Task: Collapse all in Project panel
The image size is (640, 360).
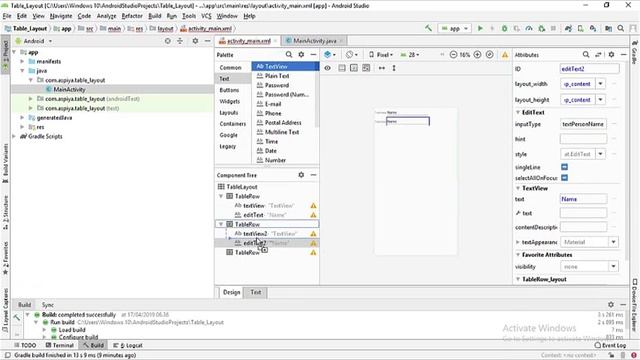Action: click(x=180, y=41)
